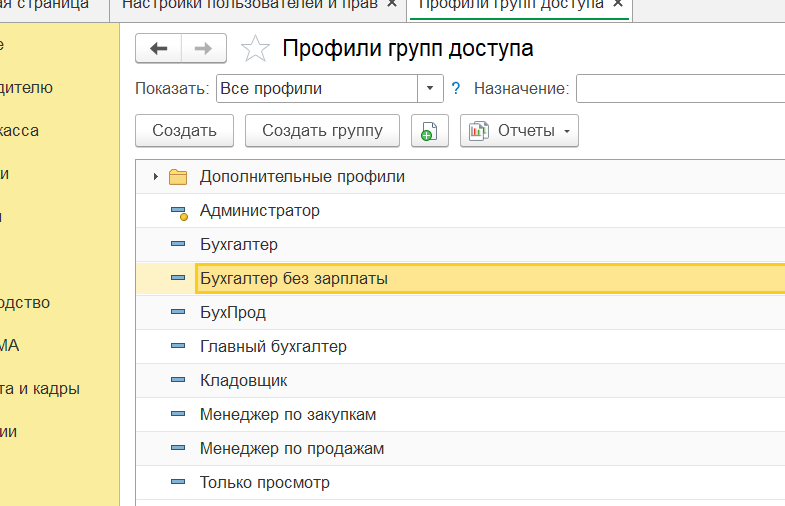Select the Менеджер по продажам profile
Viewport: 785px width, 506px height.
(292, 449)
